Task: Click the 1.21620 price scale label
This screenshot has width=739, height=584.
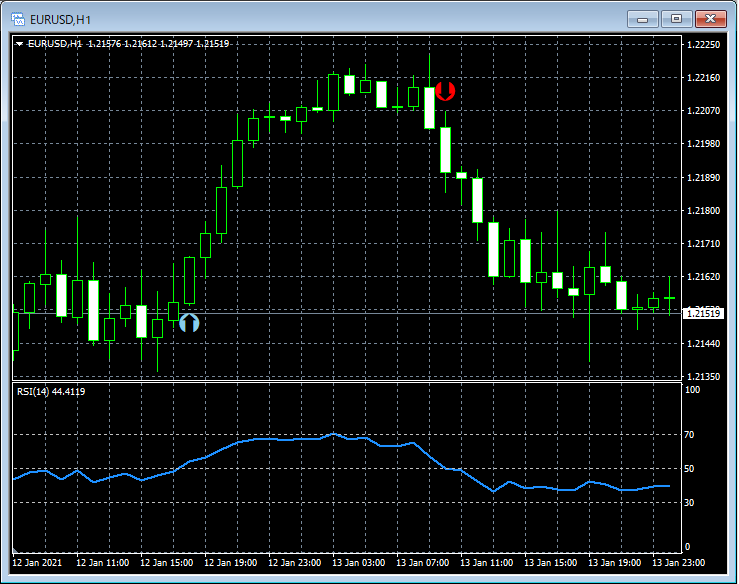Action: tap(703, 277)
